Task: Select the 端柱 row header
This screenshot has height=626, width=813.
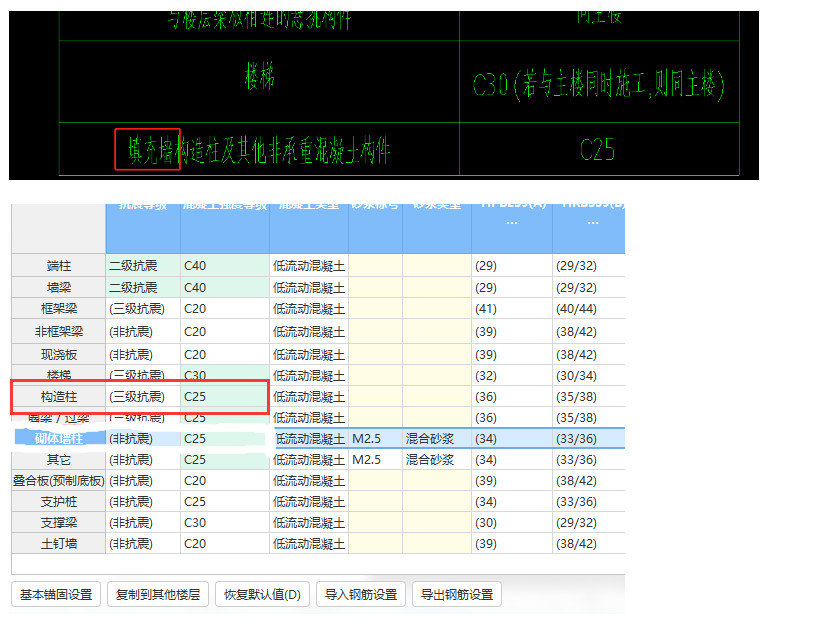Action: (x=59, y=266)
